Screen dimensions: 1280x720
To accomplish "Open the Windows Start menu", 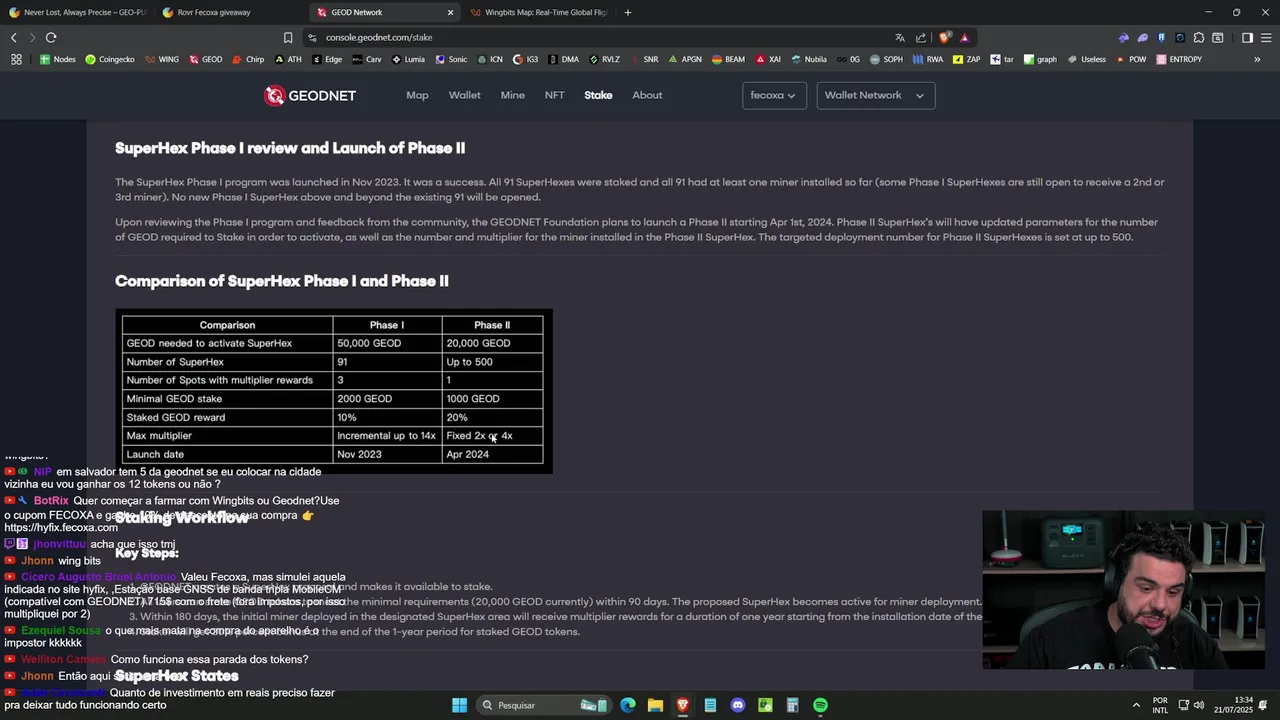I will pyautogui.click(x=459, y=705).
